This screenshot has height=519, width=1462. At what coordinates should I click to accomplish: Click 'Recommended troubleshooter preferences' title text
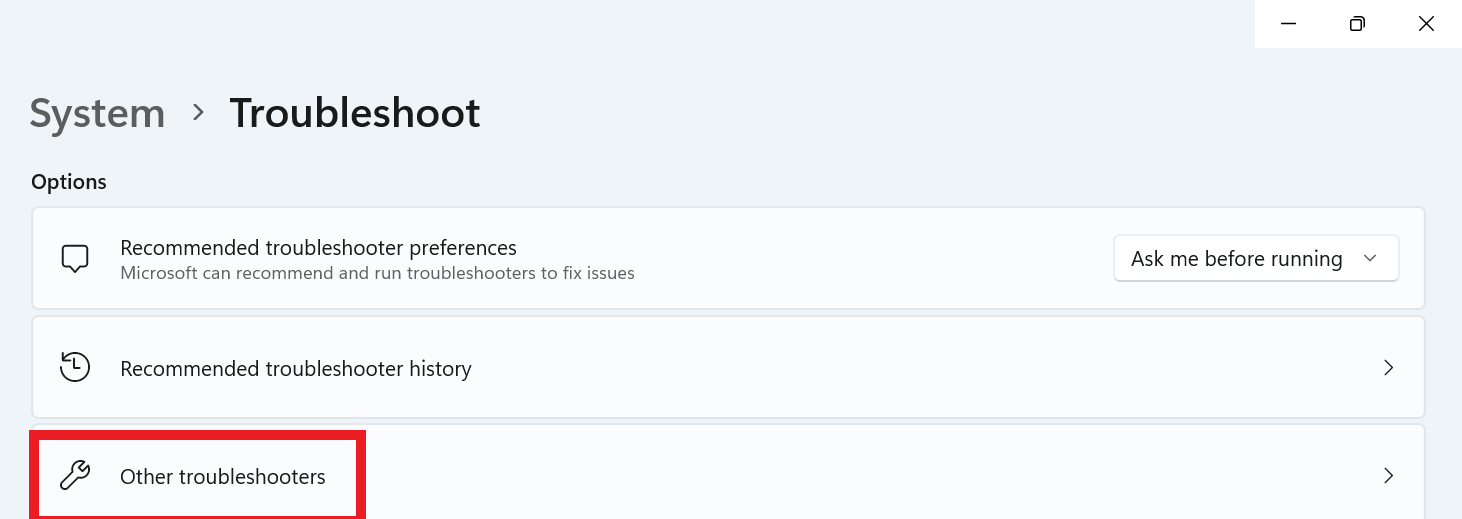[318, 247]
